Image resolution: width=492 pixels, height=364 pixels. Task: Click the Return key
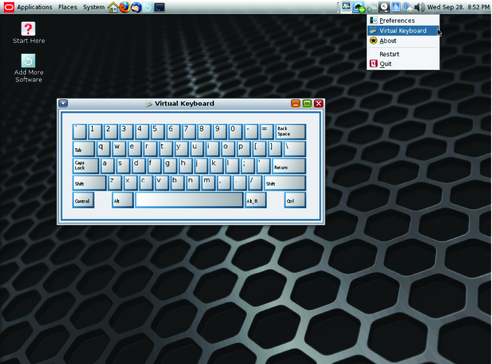pyautogui.click(x=288, y=166)
